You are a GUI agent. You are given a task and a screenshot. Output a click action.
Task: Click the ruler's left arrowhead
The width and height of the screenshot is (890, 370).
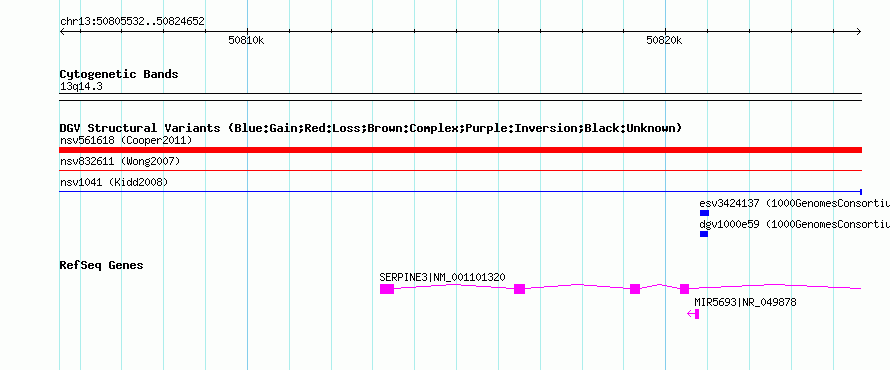62,32
